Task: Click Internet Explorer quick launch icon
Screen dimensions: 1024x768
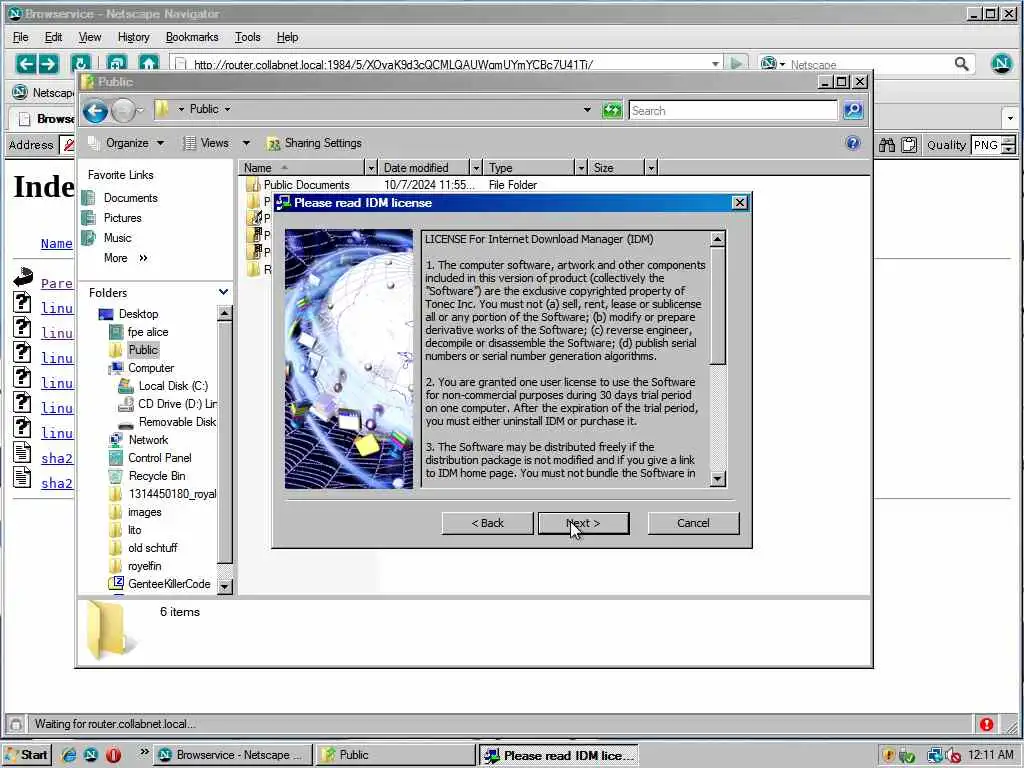Action: 68,755
